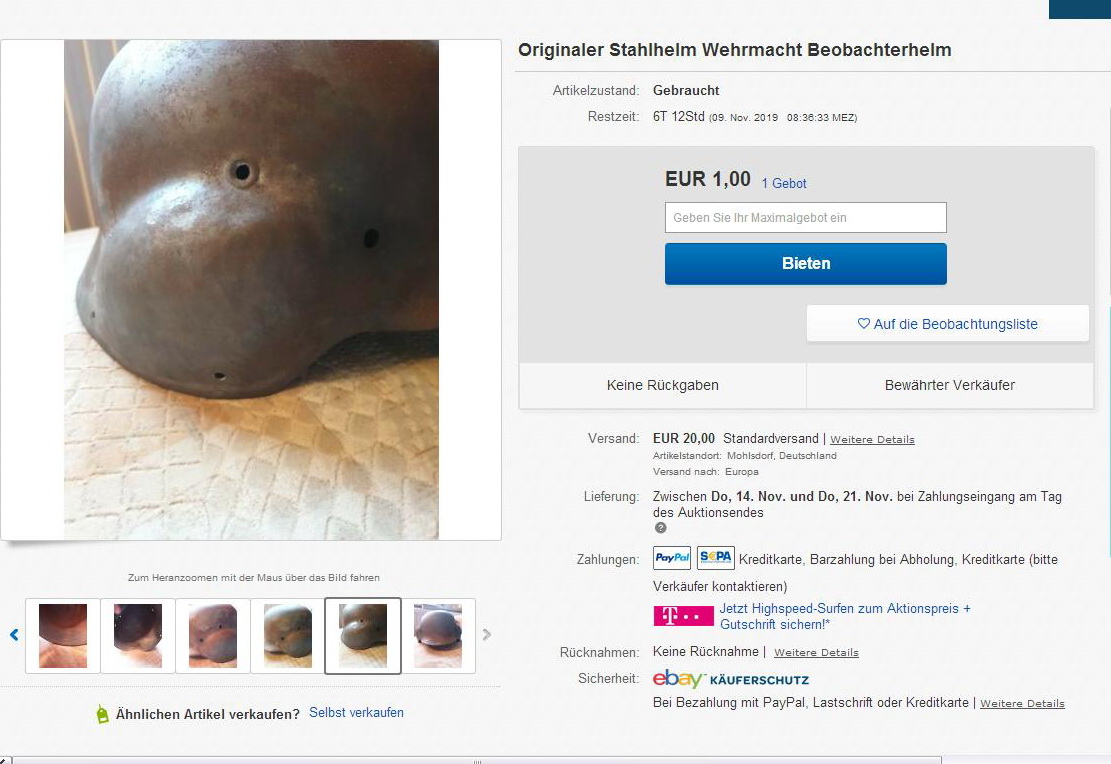Click the delivery help question mark icon
1111x764 pixels.
coord(660,528)
